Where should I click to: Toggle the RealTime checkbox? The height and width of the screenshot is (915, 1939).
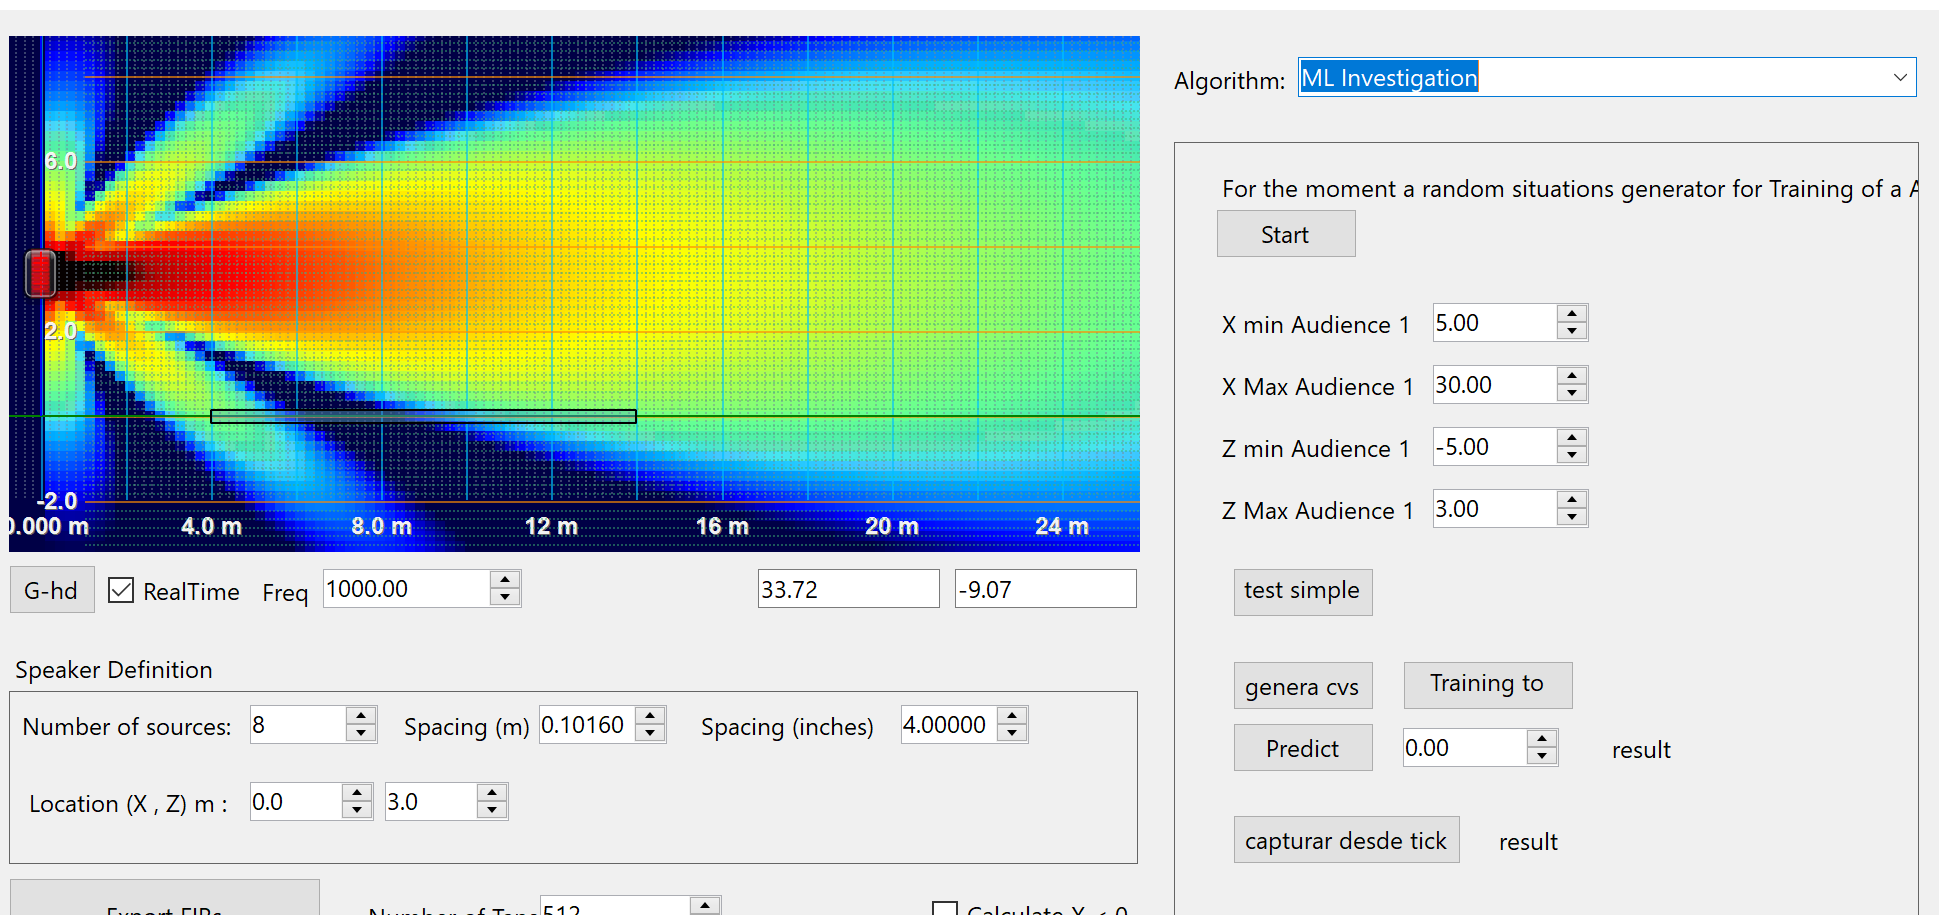pos(121,590)
